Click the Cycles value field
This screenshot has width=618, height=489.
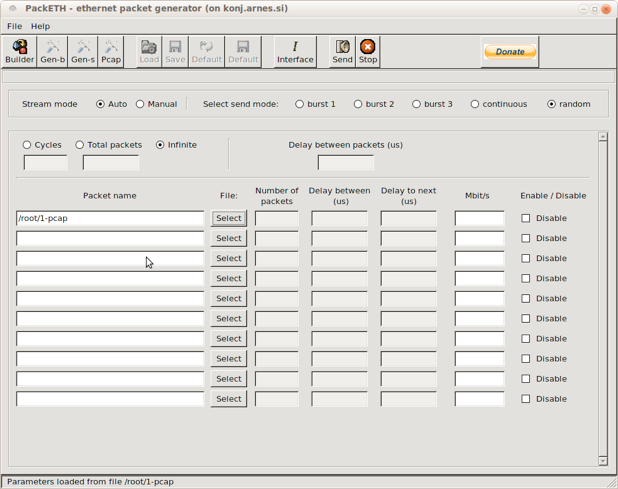[x=45, y=163]
